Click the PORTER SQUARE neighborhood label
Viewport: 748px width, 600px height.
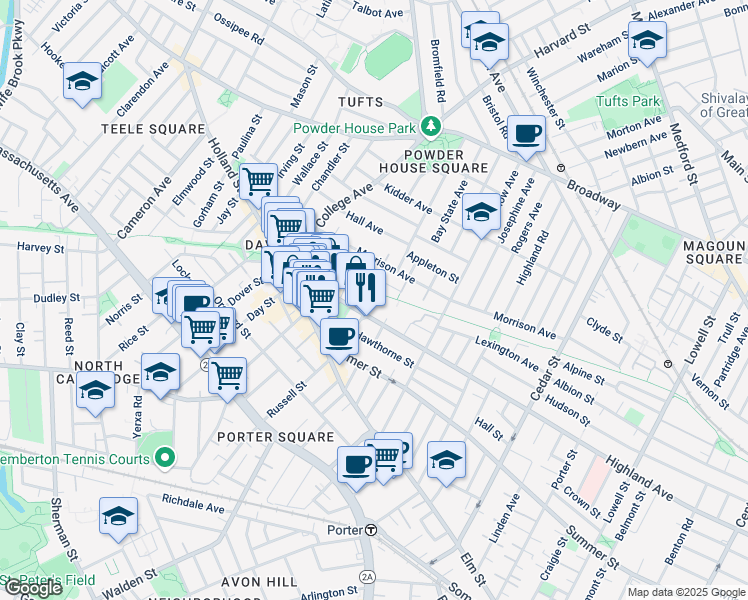pyautogui.click(x=276, y=437)
